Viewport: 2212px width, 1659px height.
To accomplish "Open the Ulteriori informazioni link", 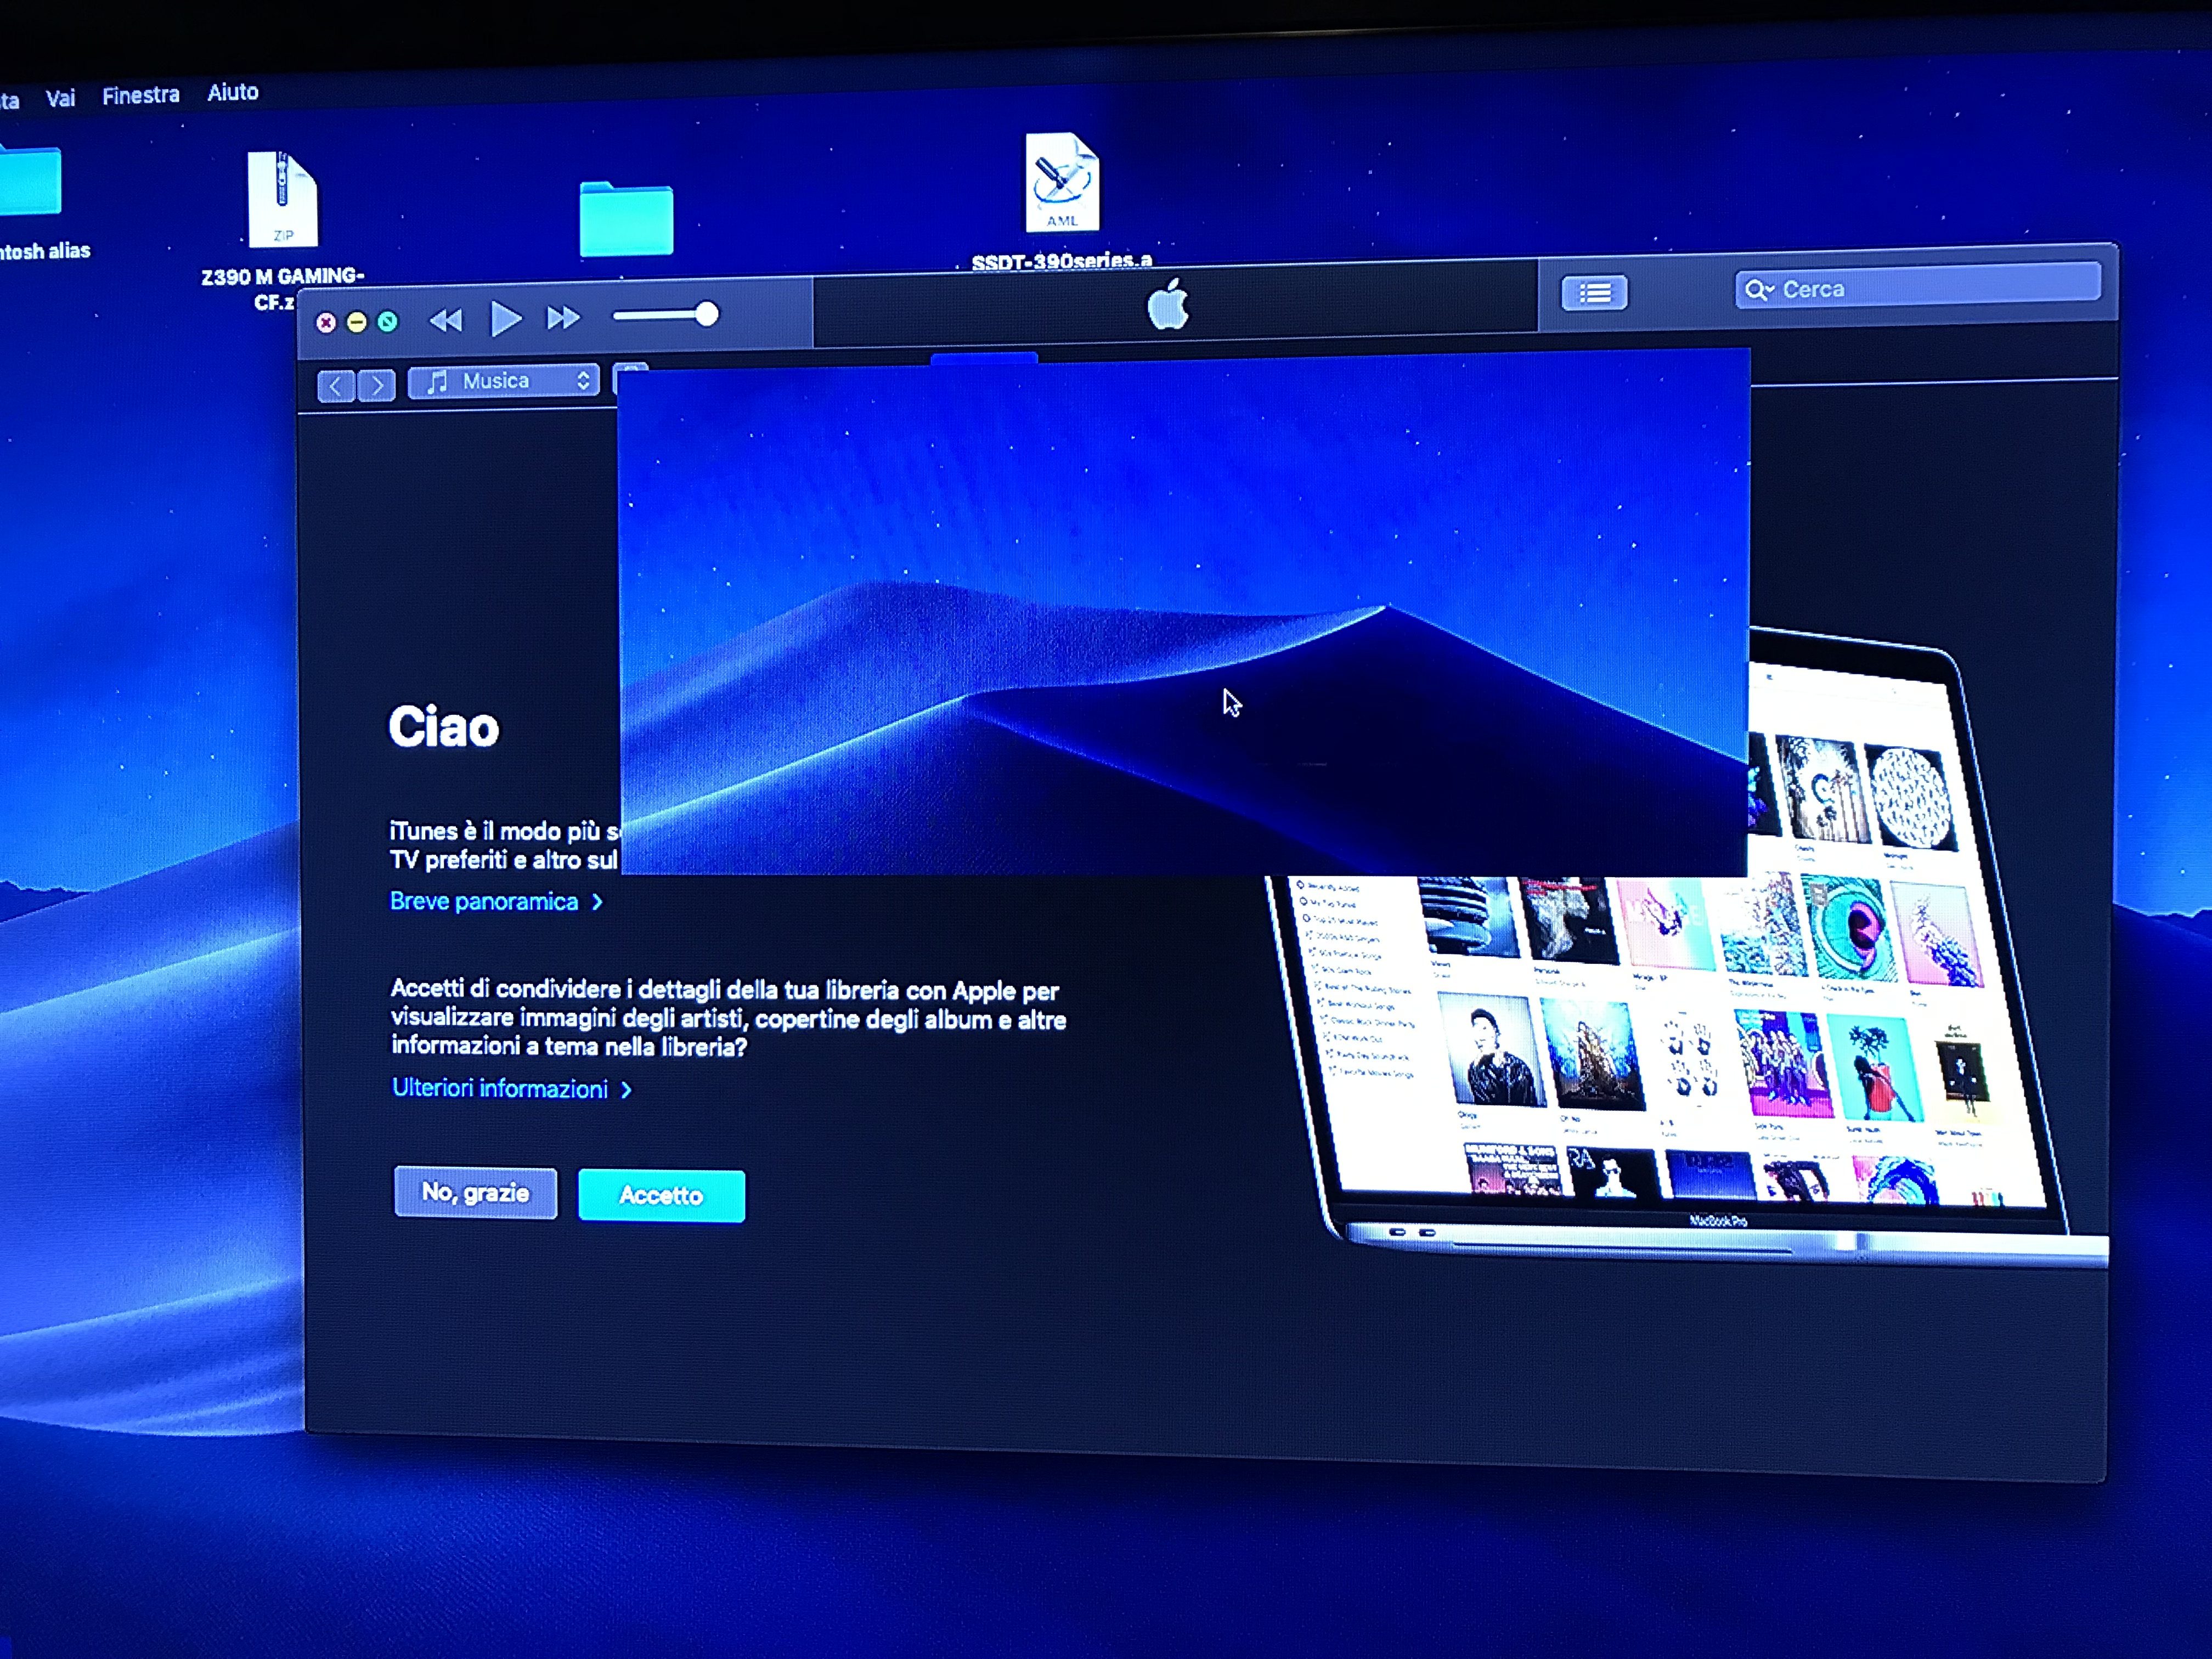I will tap(511, 1088).
